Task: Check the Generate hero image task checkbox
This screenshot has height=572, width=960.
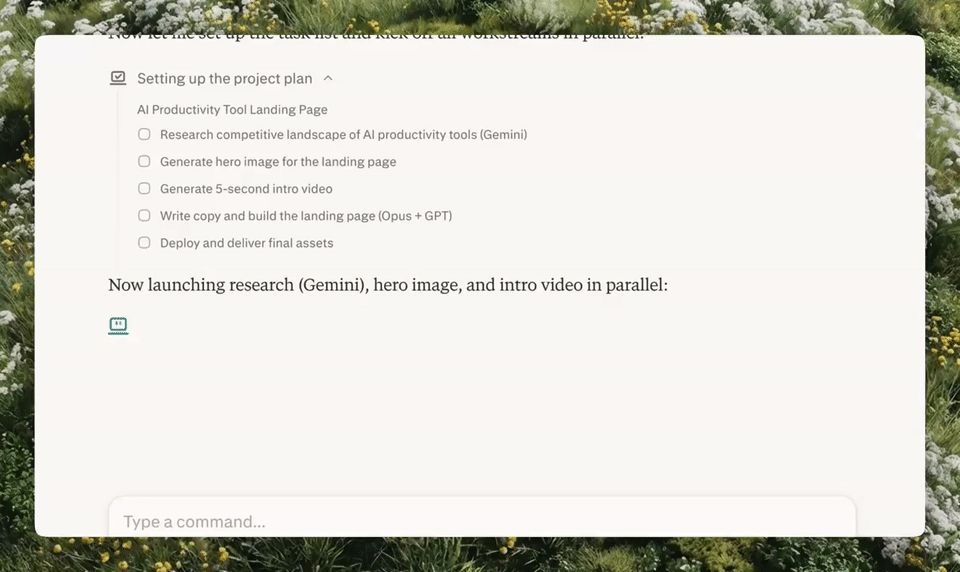Action: [x=144, y=161]
